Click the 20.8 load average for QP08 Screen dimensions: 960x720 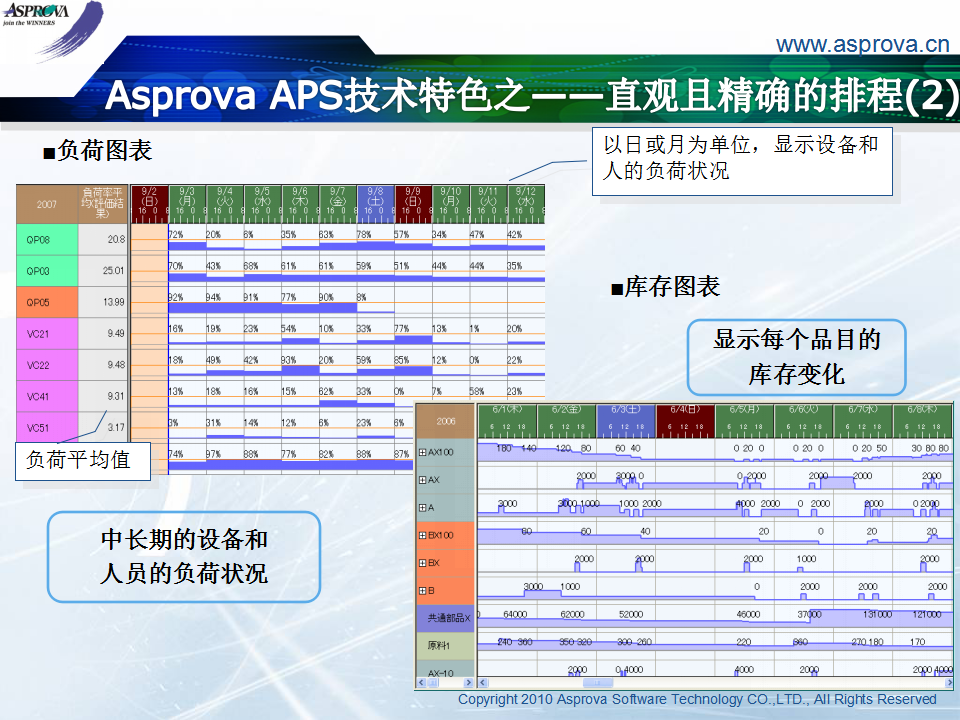point(116,239)
